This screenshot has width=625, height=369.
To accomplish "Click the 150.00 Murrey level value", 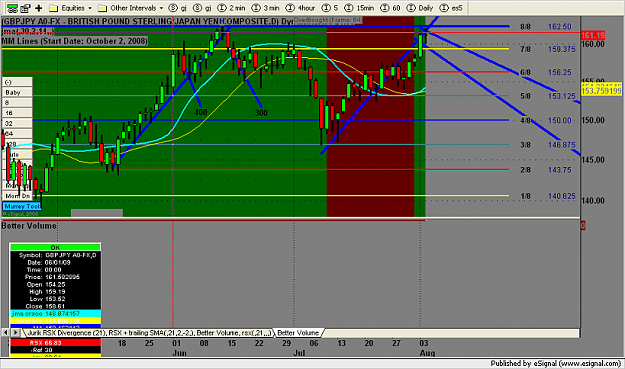I will (560, 120).
